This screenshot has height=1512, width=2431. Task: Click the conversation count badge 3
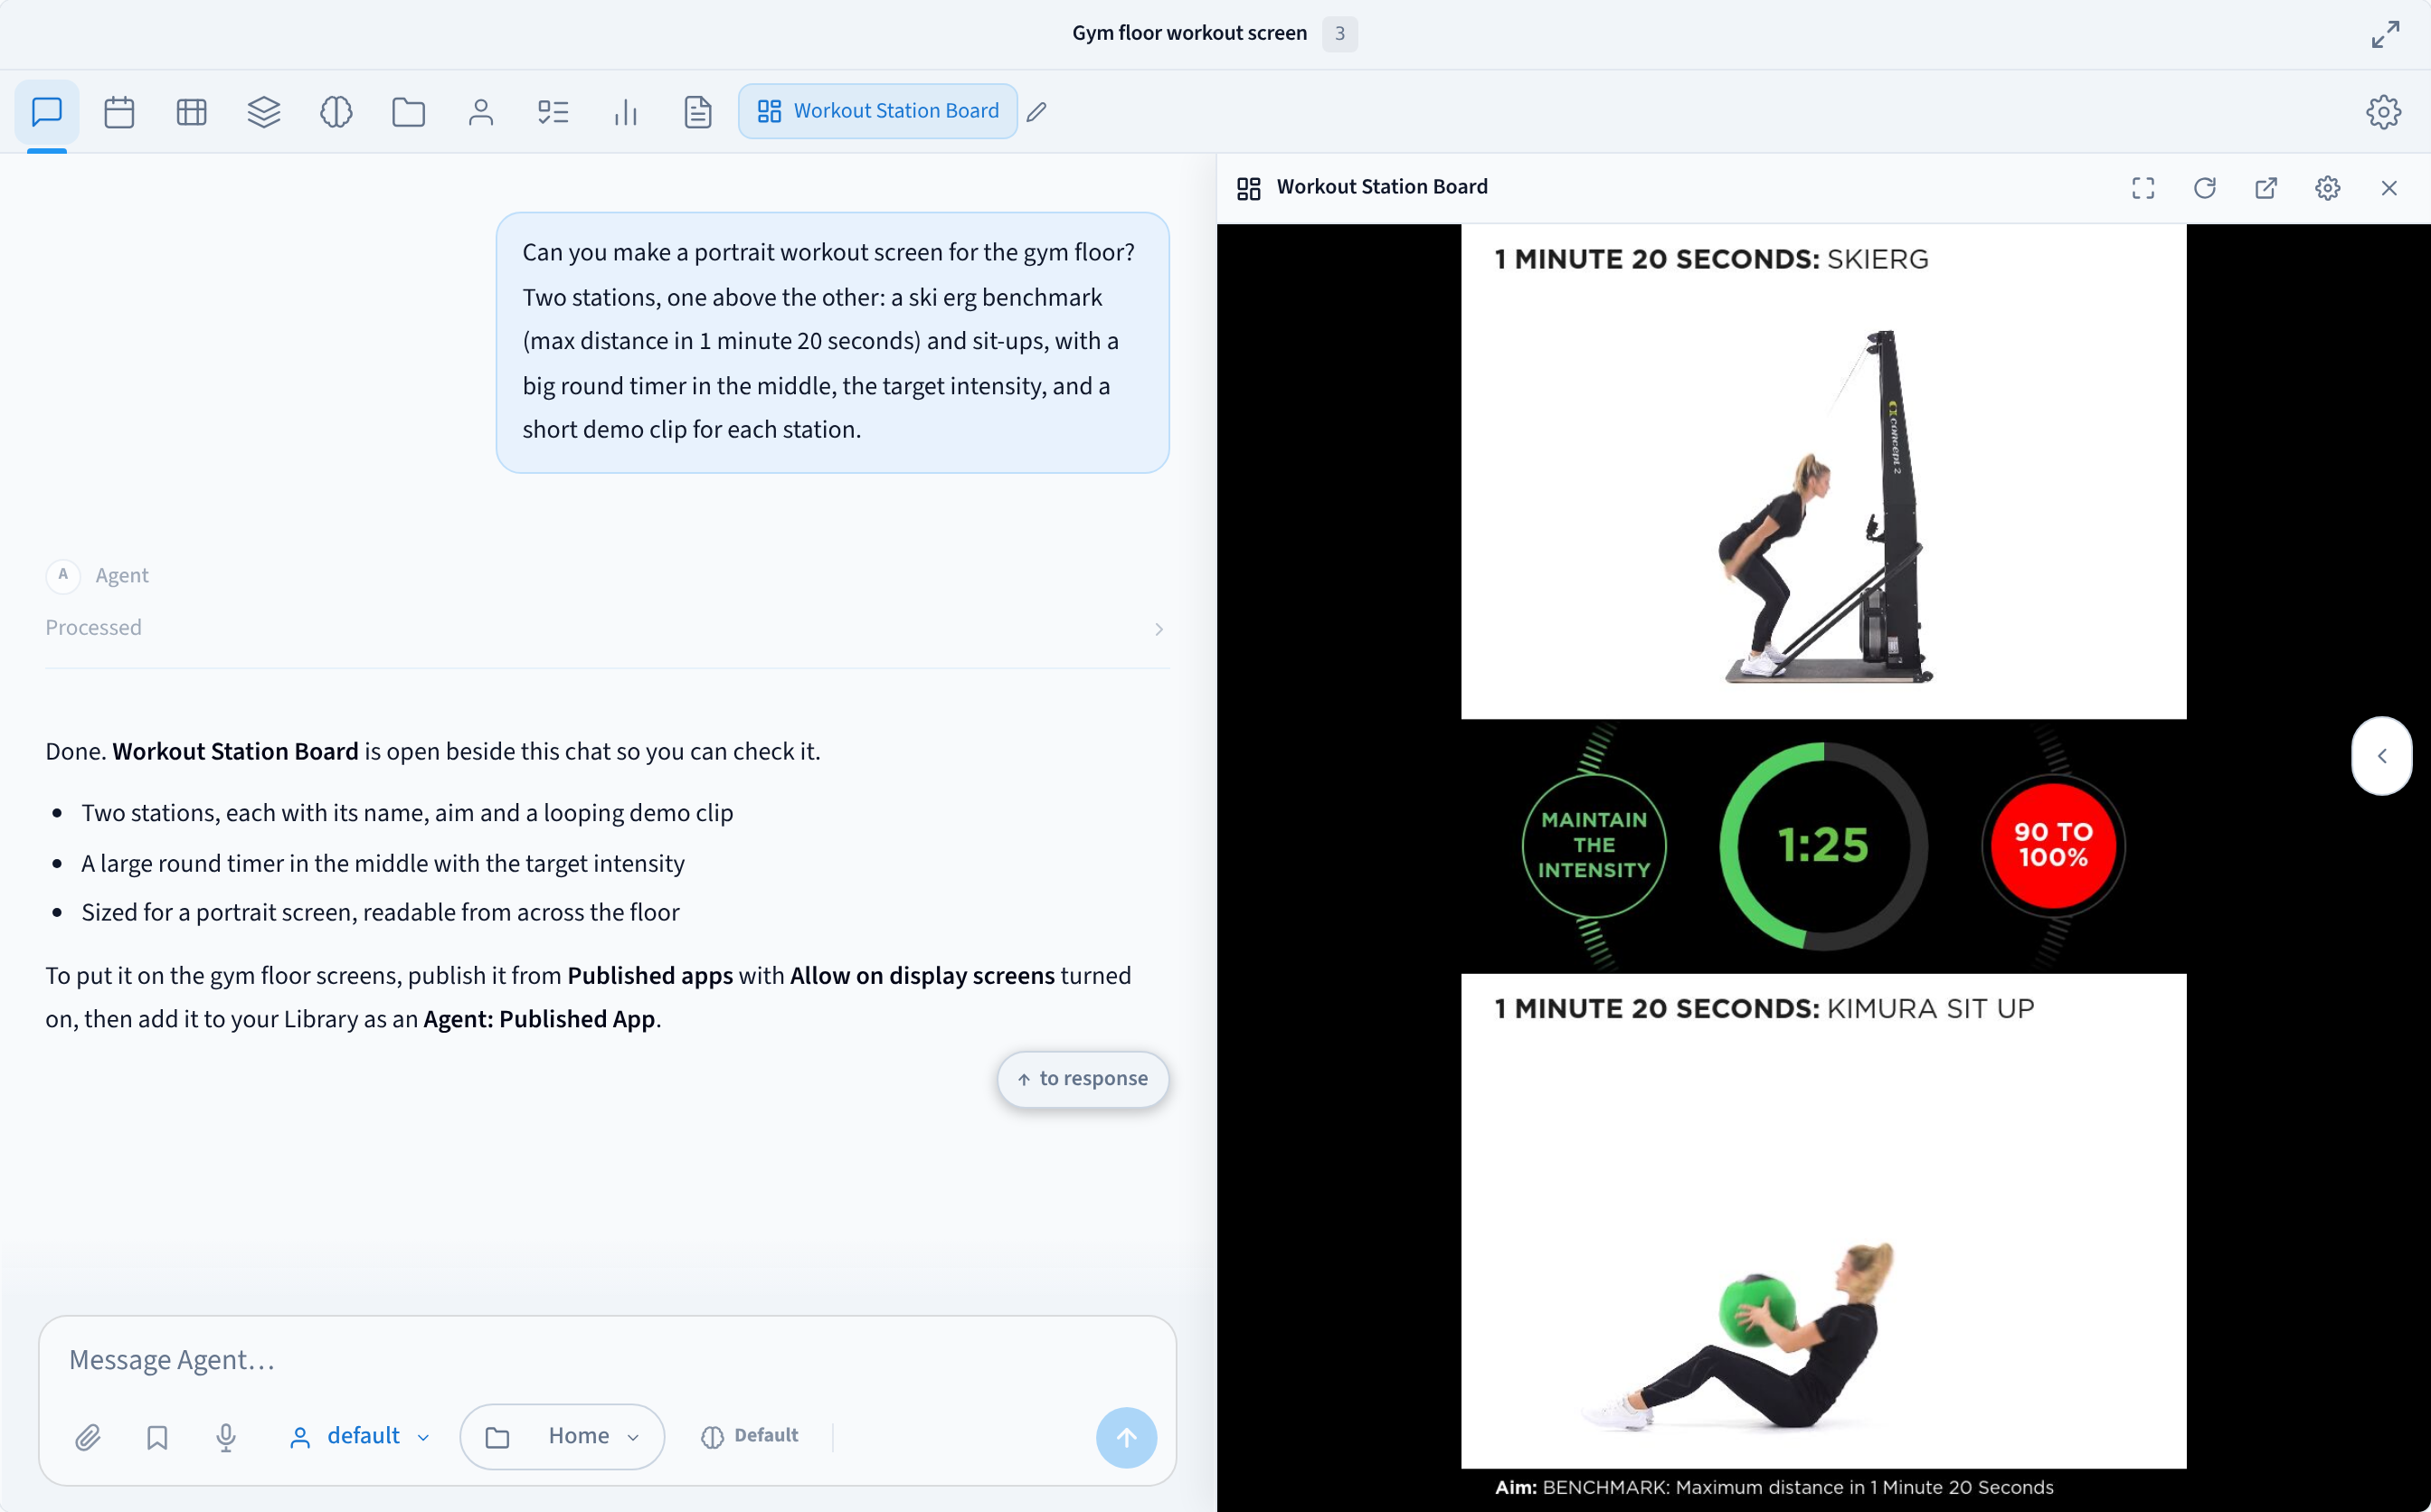[1339, 34]
